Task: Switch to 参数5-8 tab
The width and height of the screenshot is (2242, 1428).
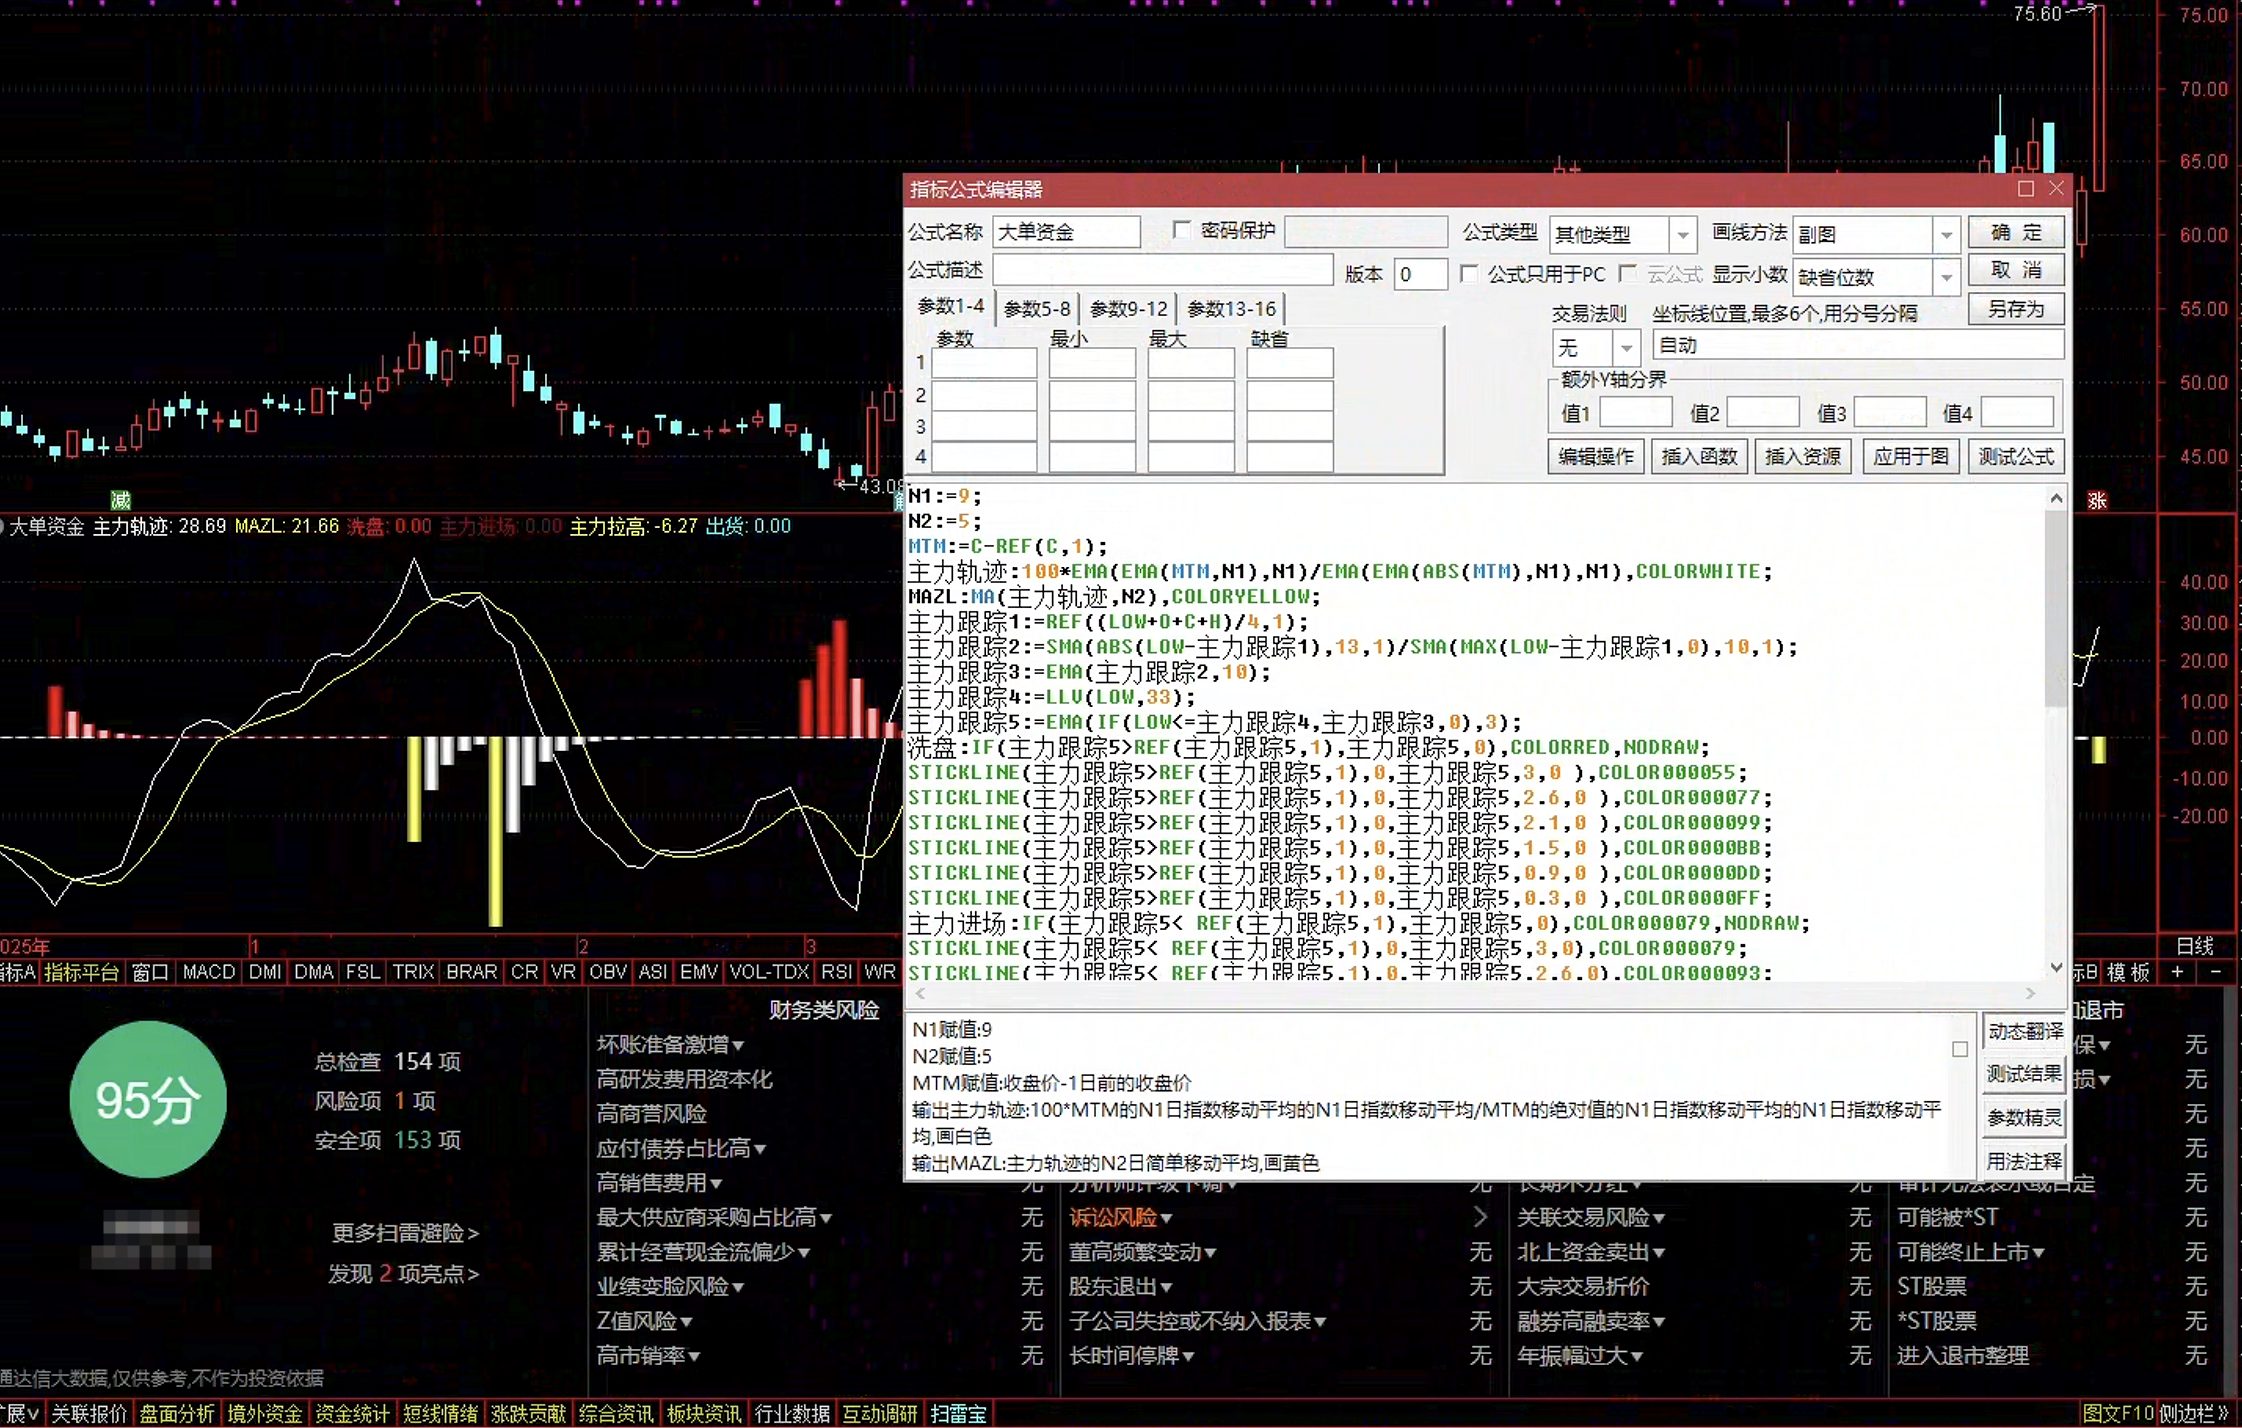Action: [1037, 308]
